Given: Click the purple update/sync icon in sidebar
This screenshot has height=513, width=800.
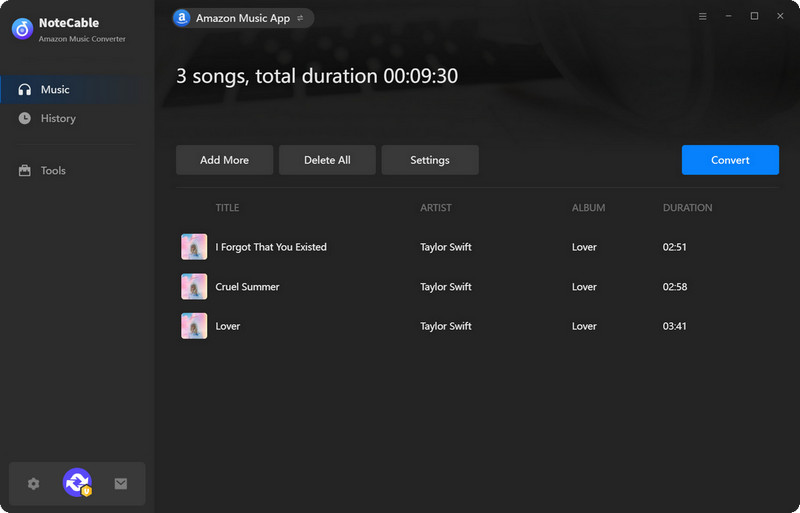Looking at the screenshot, I should 78,482.
